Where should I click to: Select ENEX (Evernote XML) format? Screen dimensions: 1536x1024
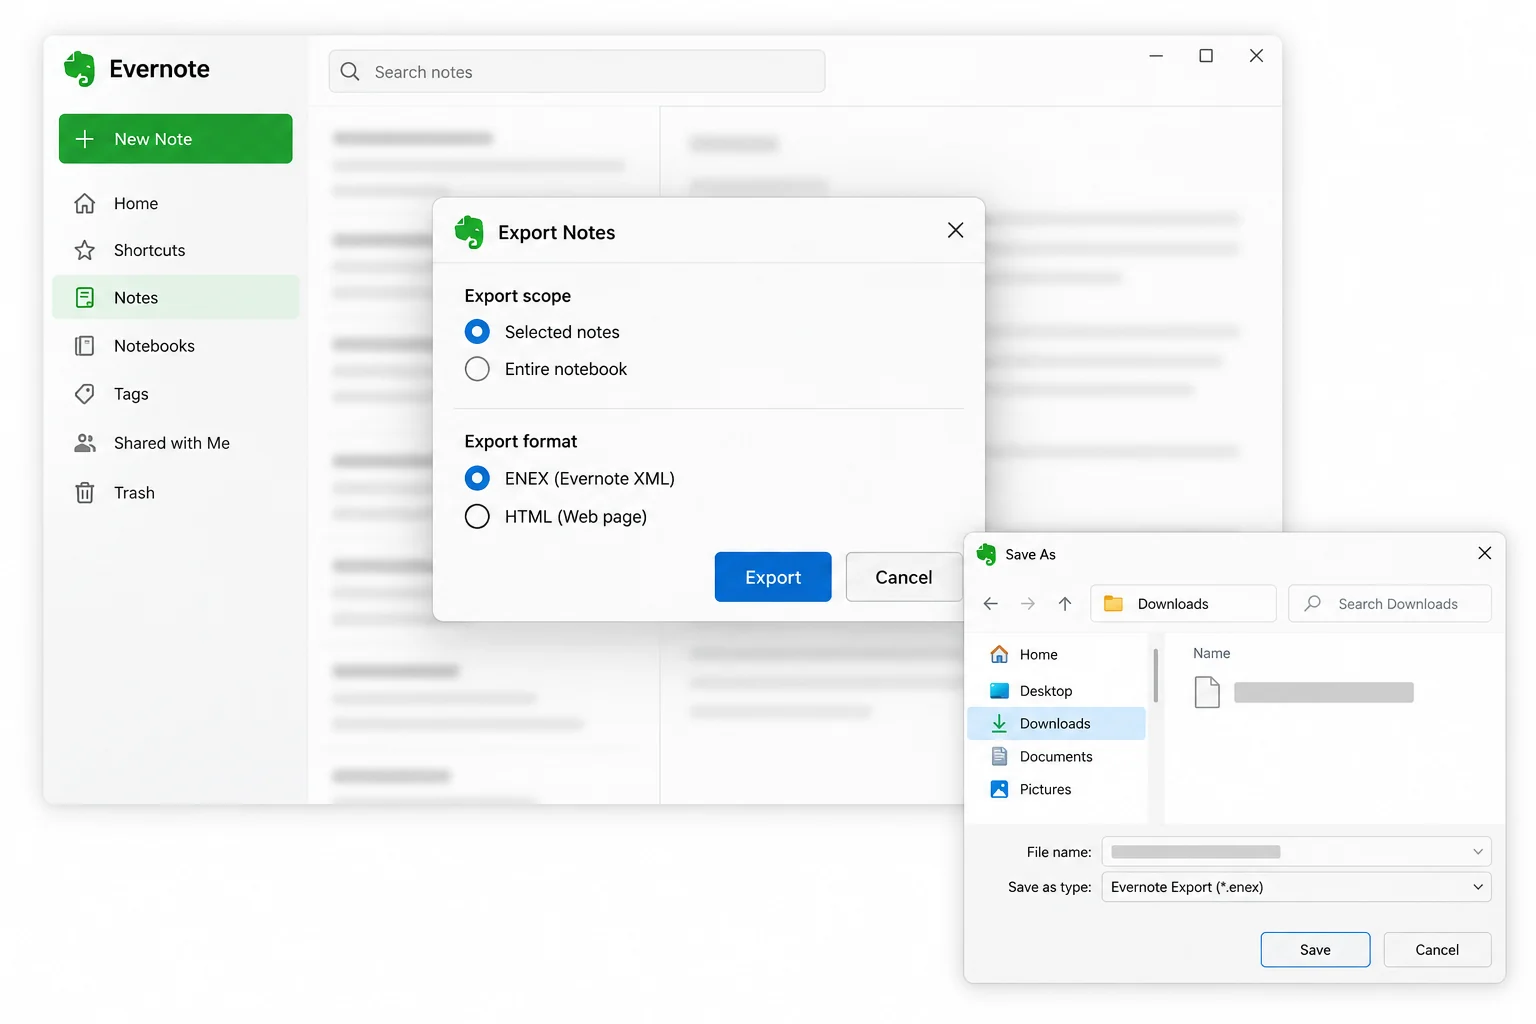click(x=477, y=479)
